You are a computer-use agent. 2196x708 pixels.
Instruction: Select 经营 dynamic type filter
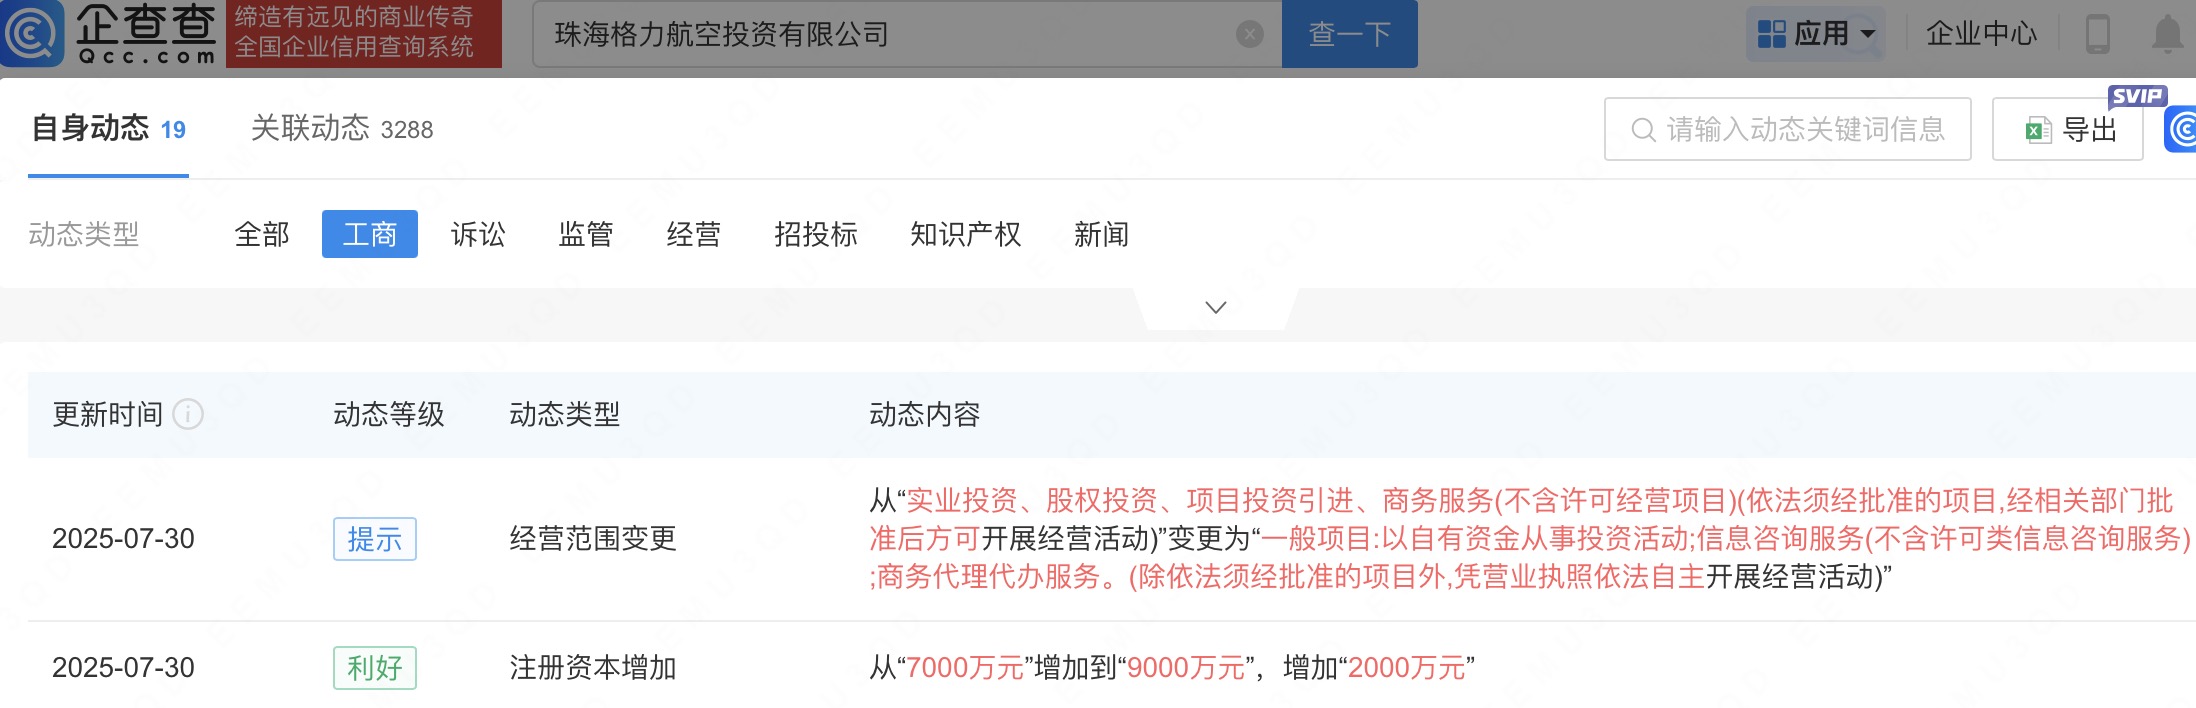(x=694, y=234)
